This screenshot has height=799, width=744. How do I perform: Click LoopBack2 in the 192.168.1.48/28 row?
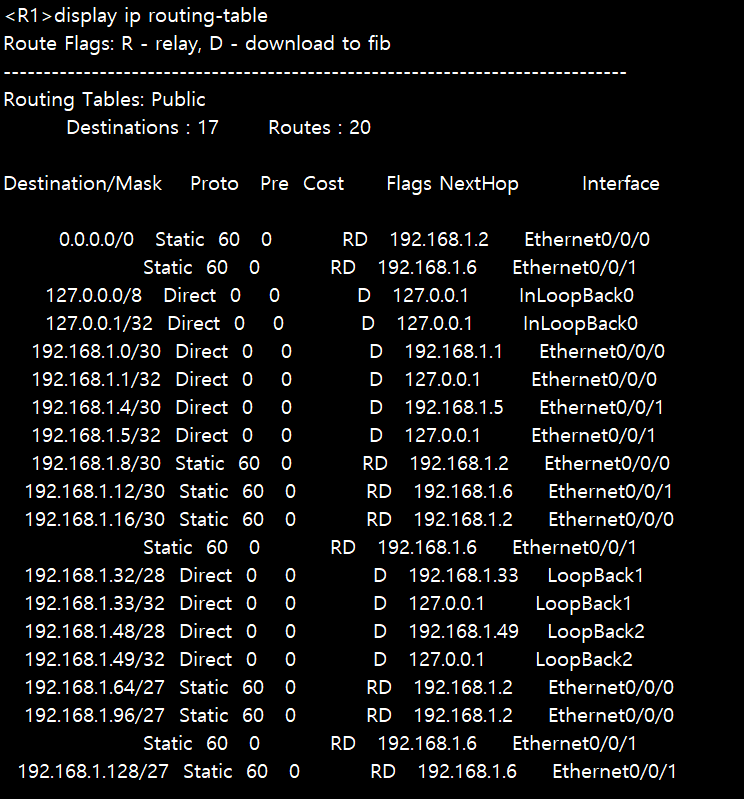596,632
